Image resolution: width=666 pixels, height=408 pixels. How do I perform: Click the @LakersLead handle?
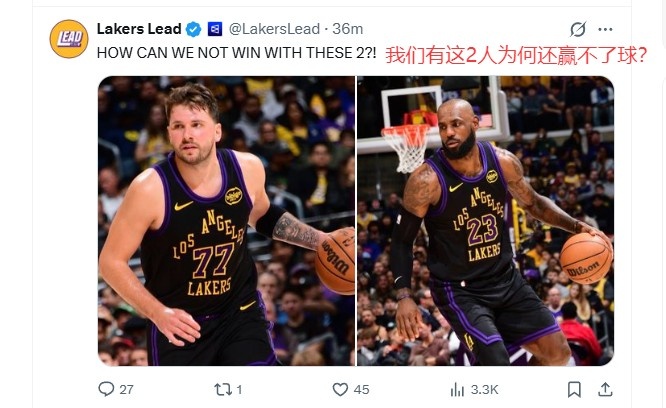coord(274,29)
